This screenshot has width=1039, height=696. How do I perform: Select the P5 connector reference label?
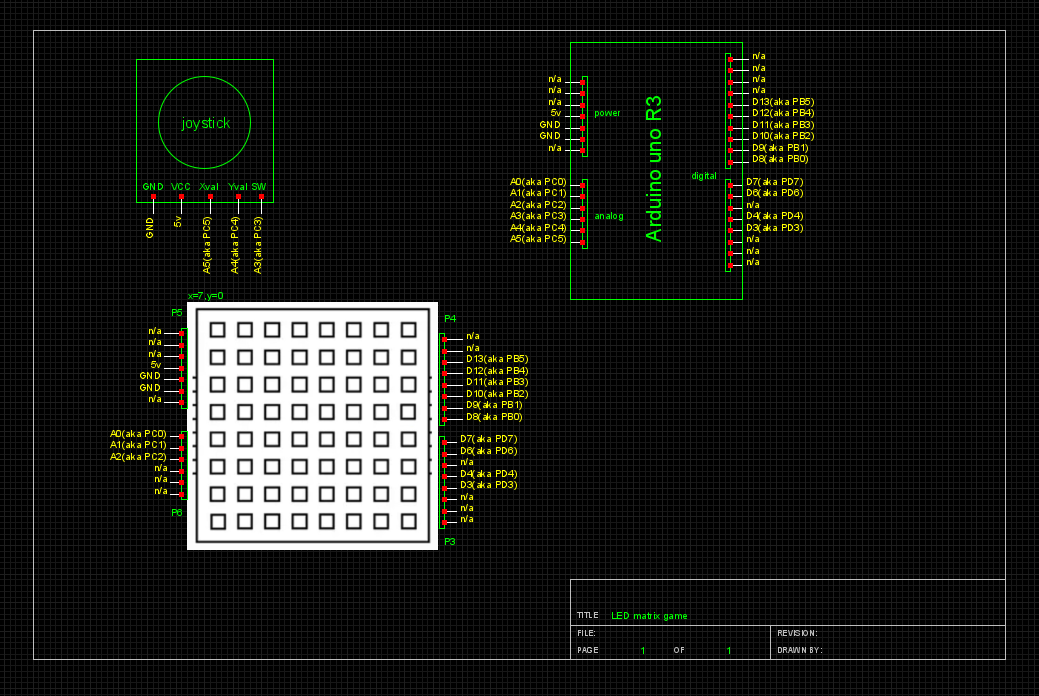click(x=177, y=313)
